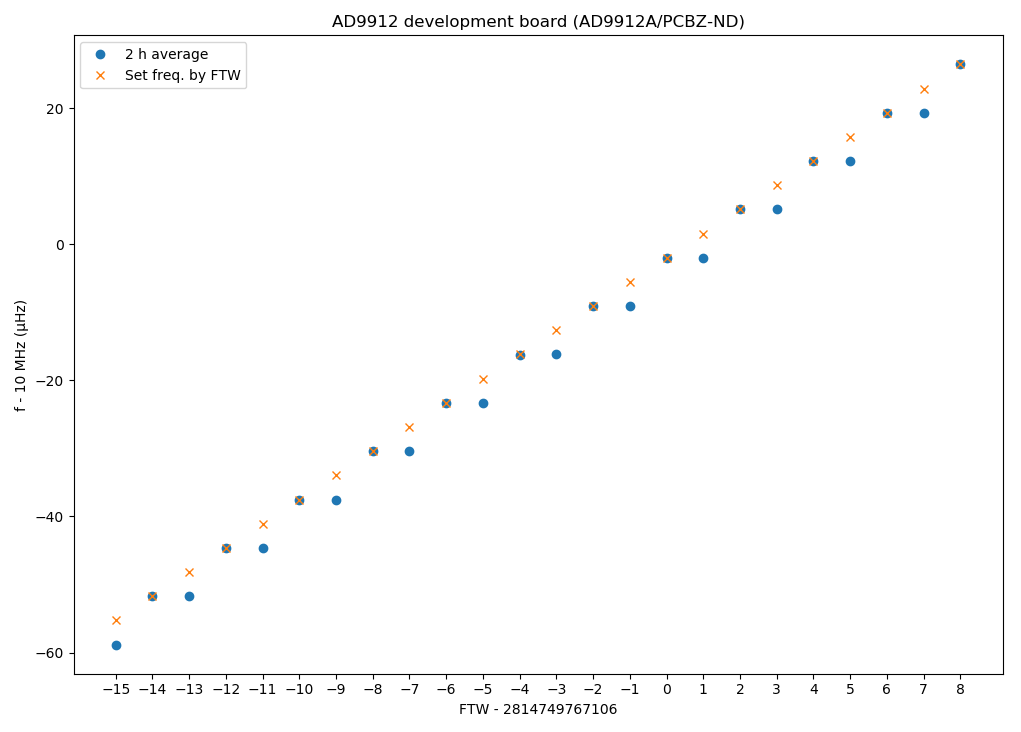Click x-axis tick label '−15'
The width and height of the screenshot is (1021, 732).
coord(116,690)
